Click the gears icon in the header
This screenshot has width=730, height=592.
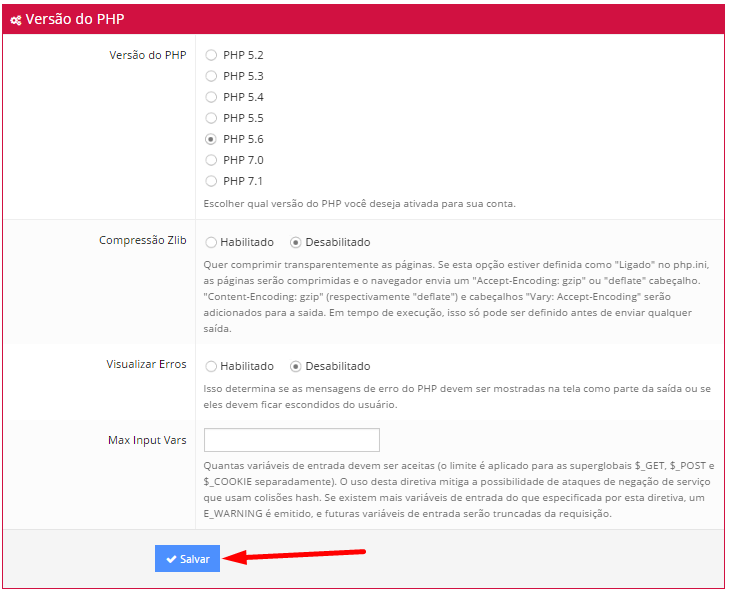pos(16,19)
